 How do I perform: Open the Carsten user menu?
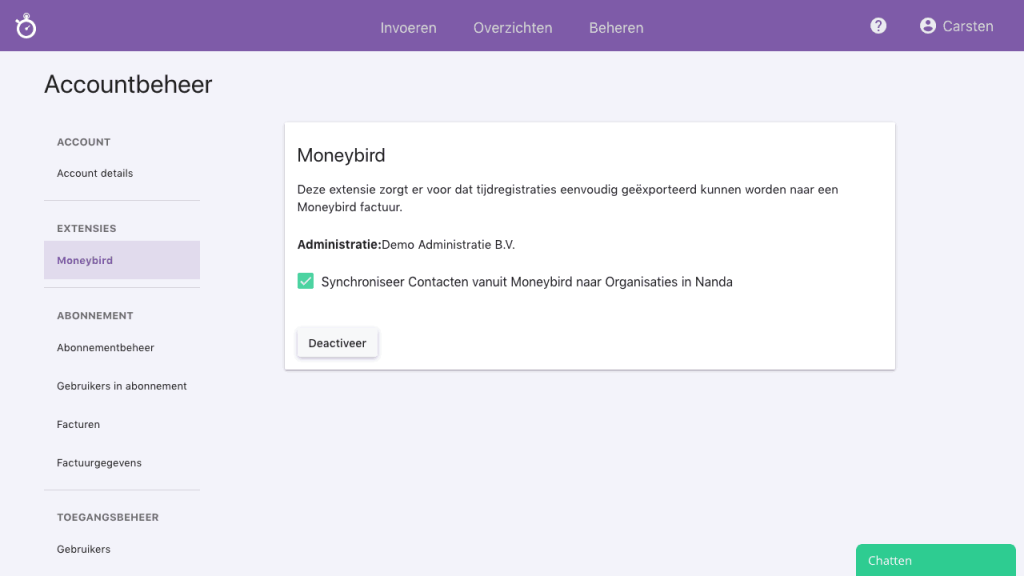[x=967, y=26]
